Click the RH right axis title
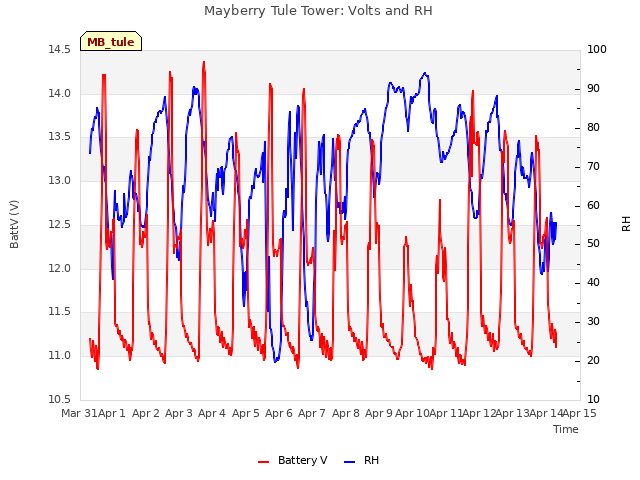 pos(626,224)
